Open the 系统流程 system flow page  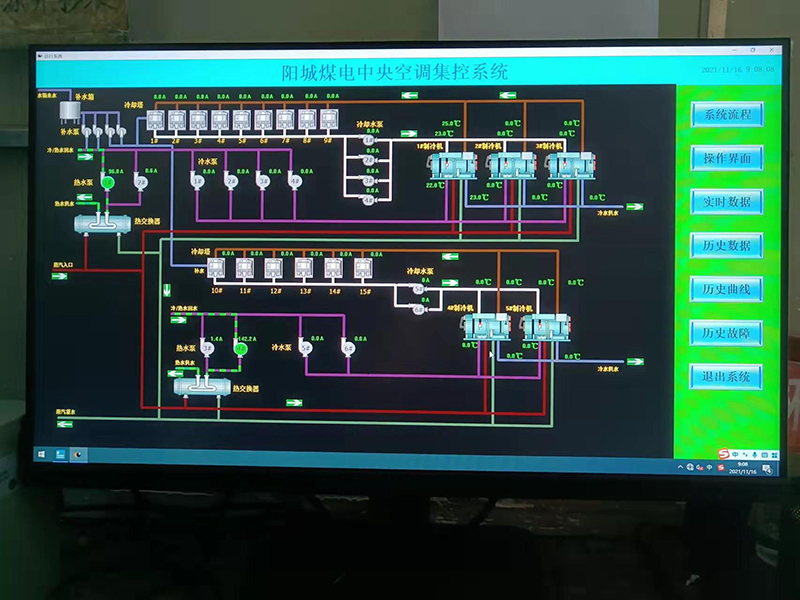coord(726,114)
